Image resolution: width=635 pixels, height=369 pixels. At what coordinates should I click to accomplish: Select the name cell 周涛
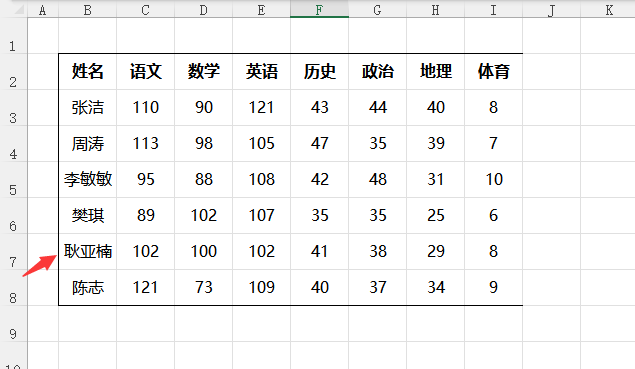(x=87, y=143)
